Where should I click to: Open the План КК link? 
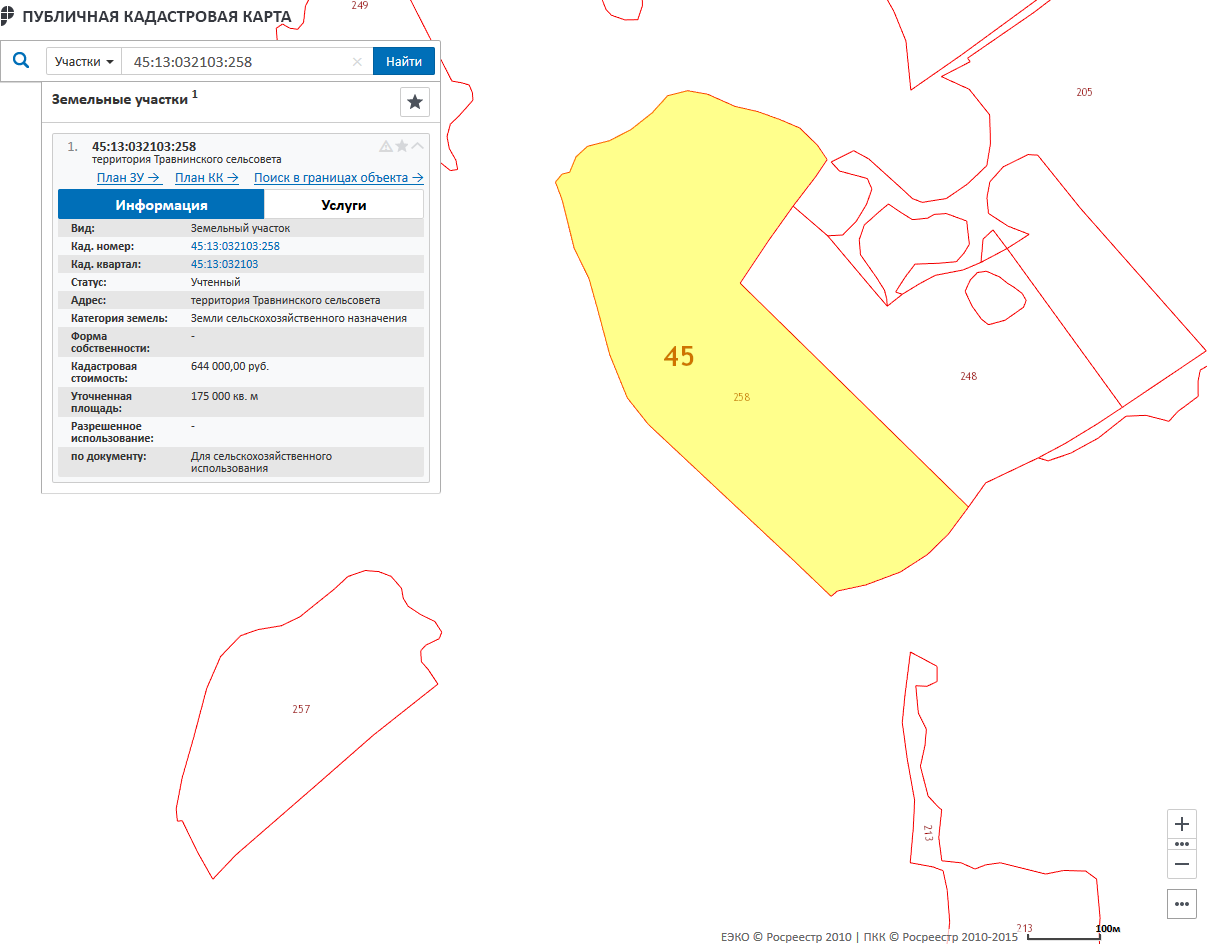[206, 178]
